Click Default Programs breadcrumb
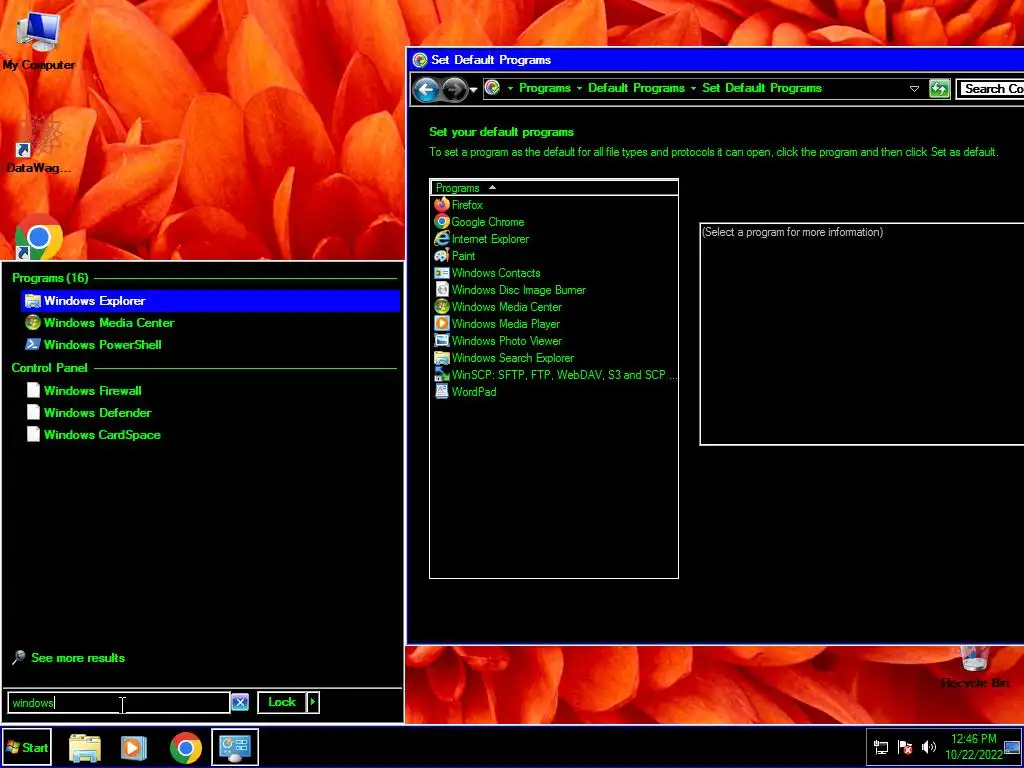1024x768 pixels. pos(636,88)
